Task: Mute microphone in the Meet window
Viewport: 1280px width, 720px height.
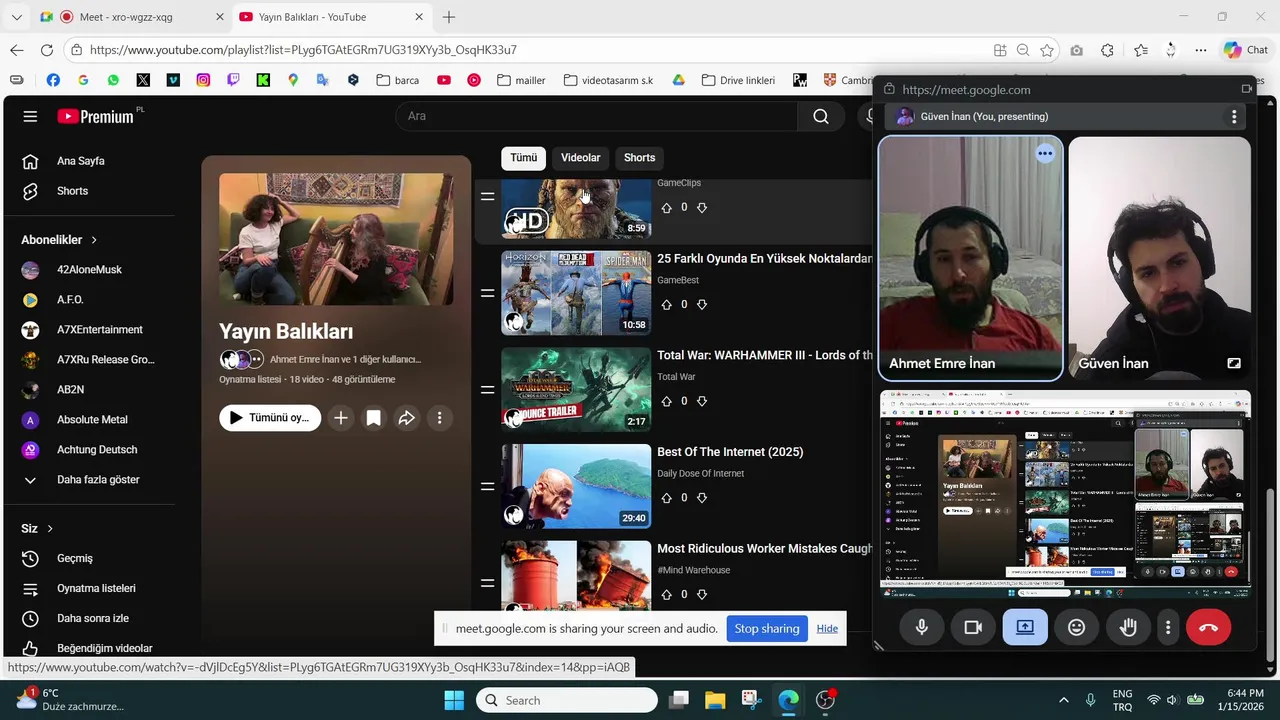Action: [922, 627]
